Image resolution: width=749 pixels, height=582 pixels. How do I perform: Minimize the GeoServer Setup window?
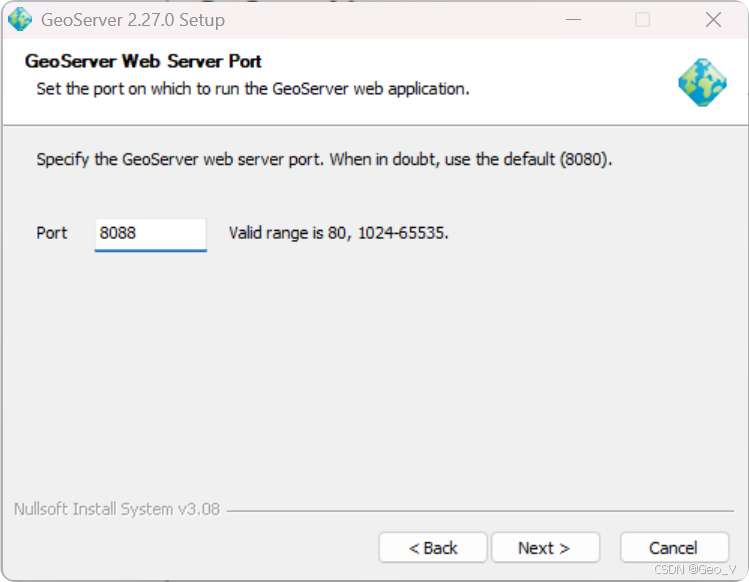[x=573, y=20]
